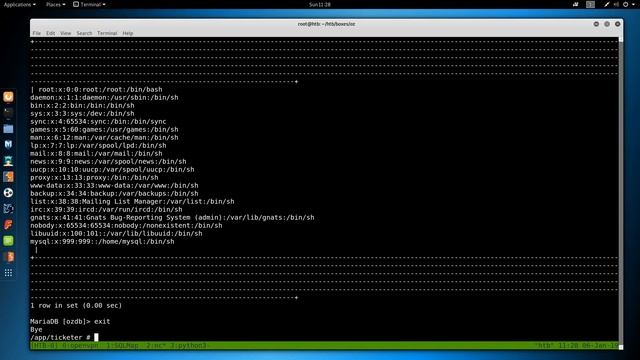
Task: Launch Metasploit 'M' icon in dock
Action: [8, 144]
